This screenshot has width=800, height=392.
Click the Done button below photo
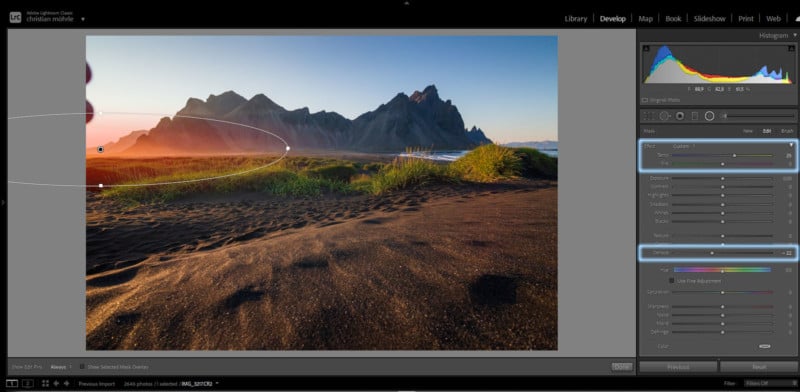click(622, 366)
